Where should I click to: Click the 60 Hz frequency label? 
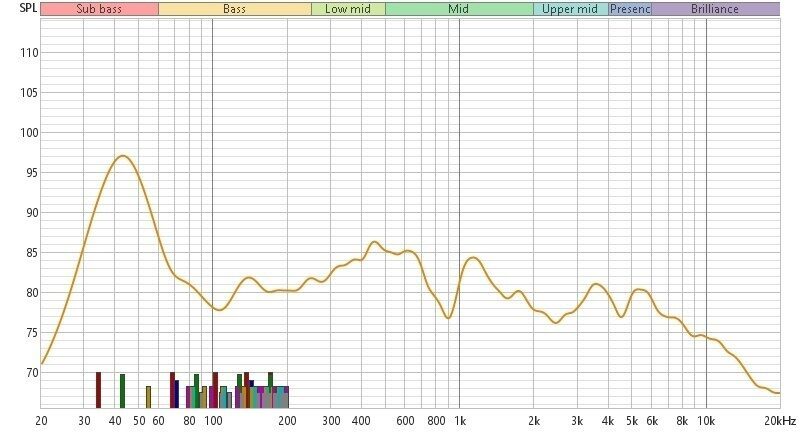[x=158, y=421]
